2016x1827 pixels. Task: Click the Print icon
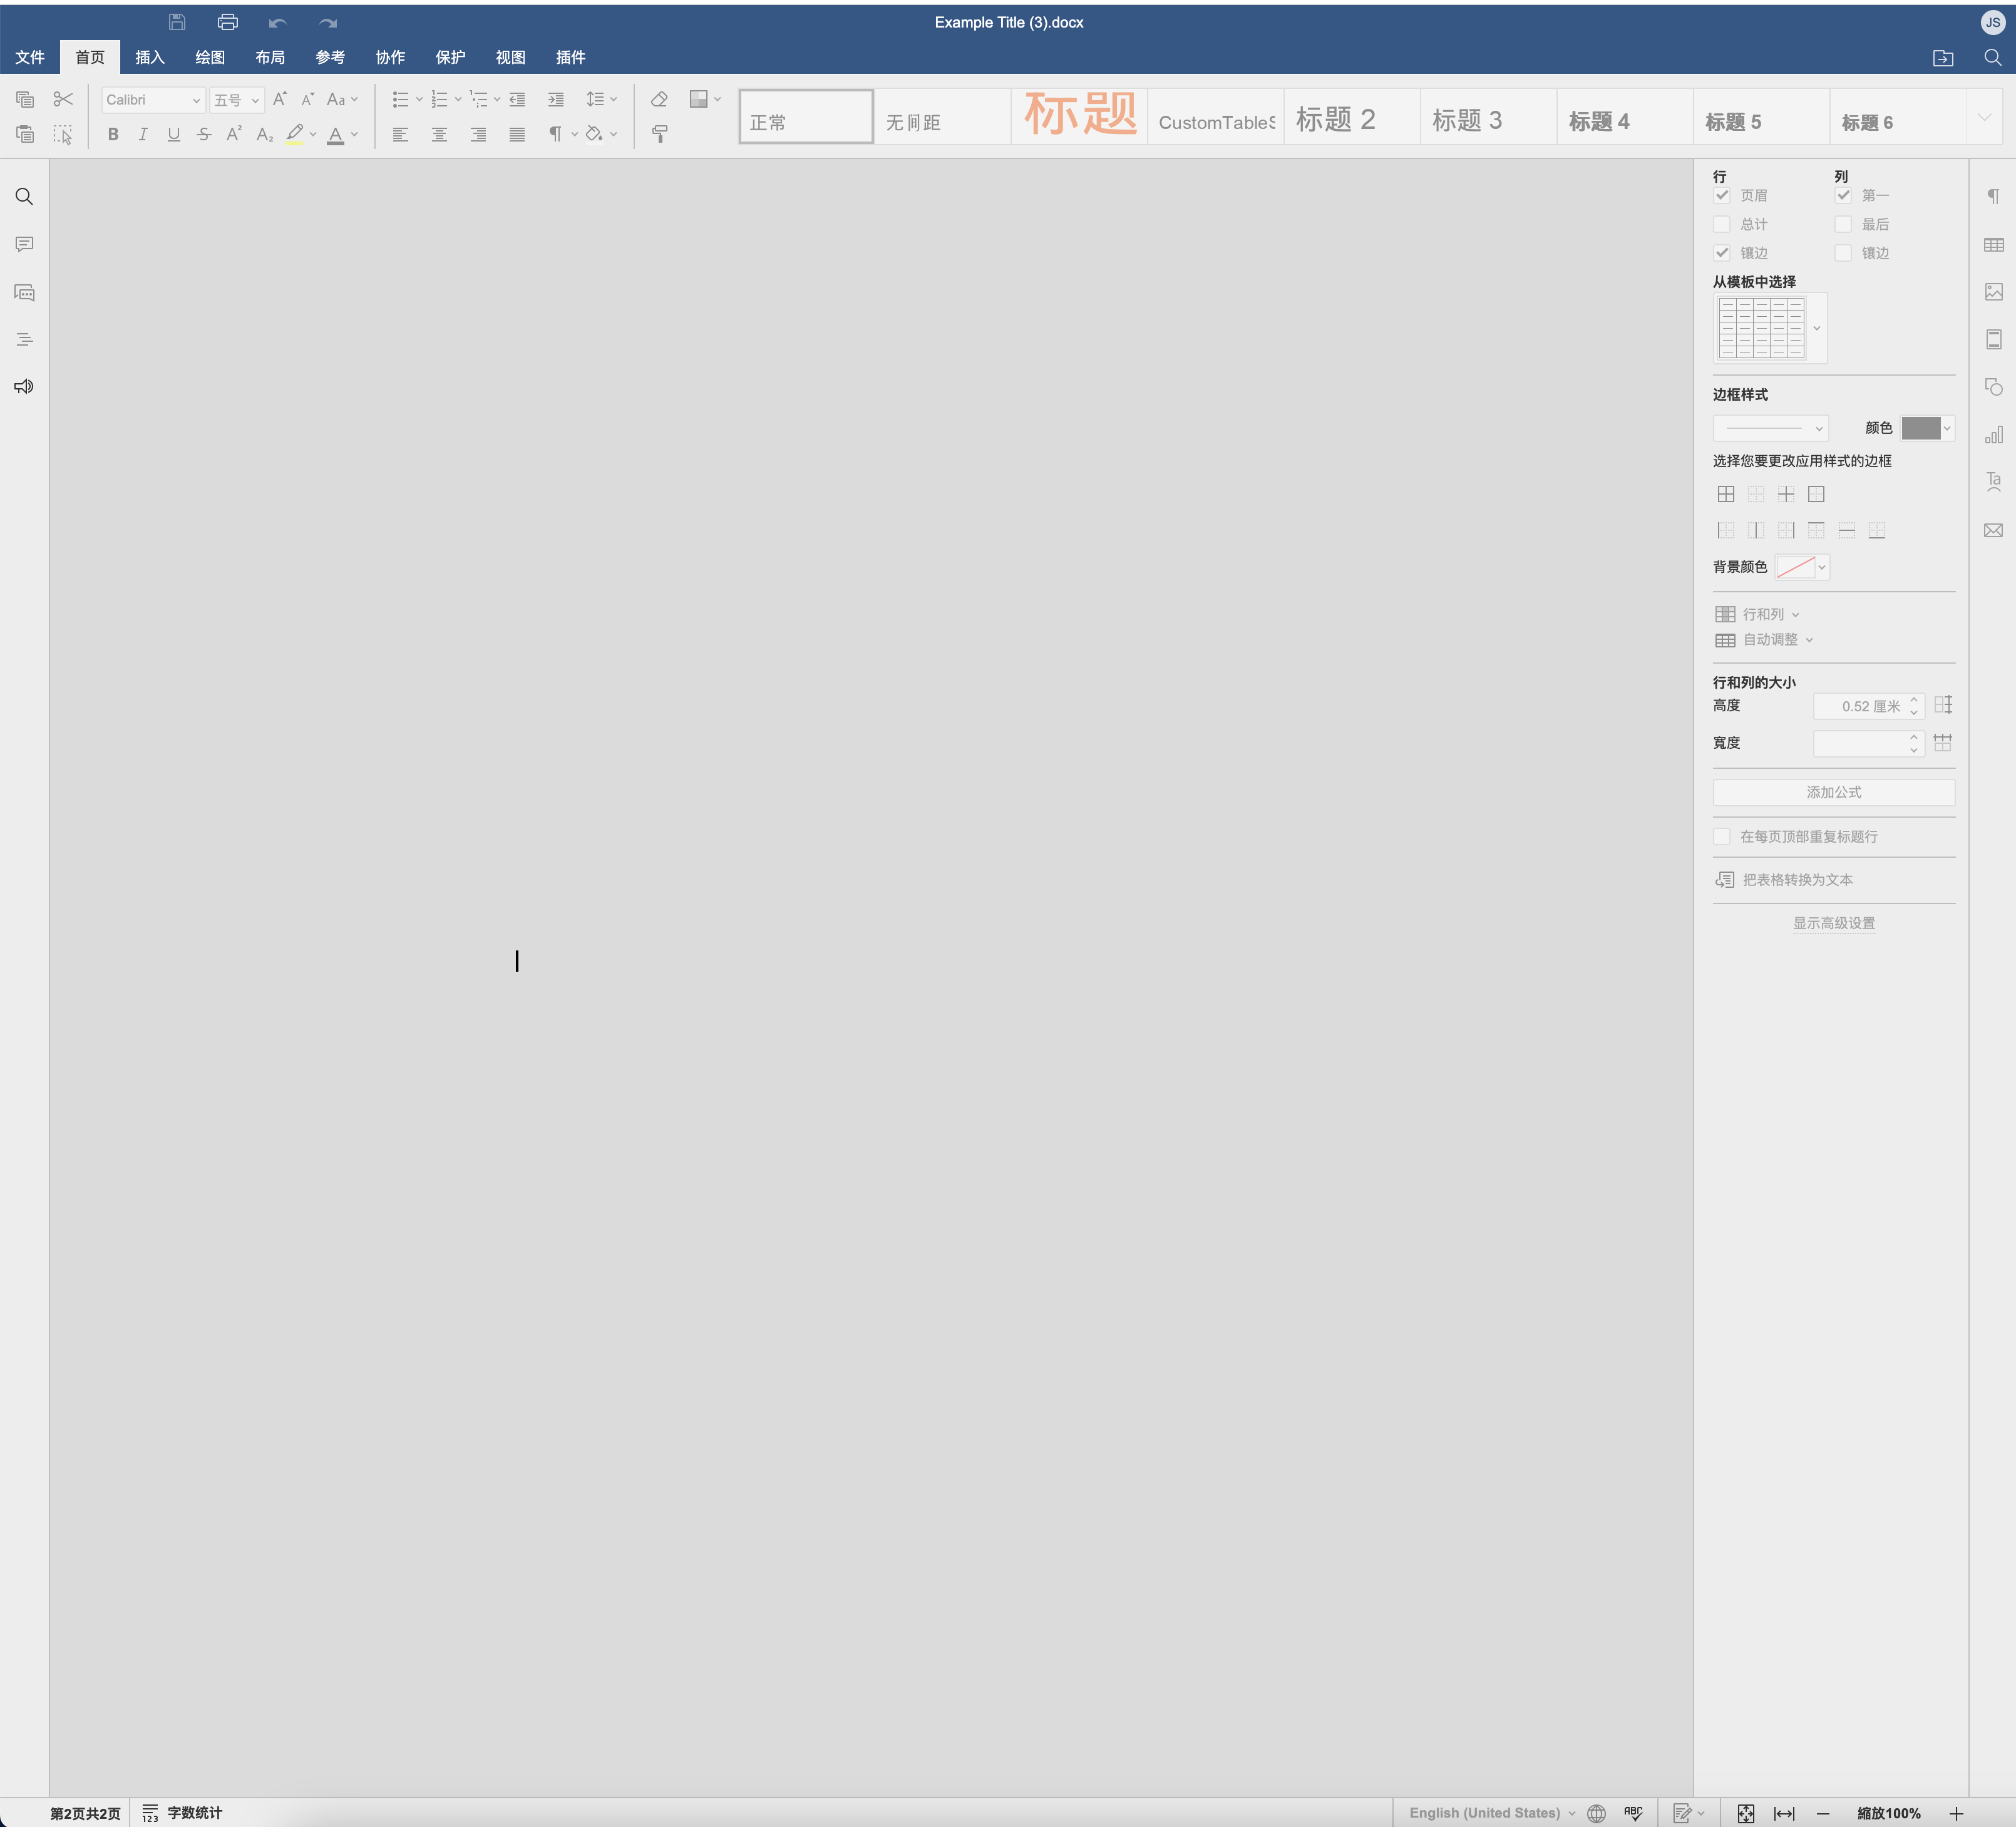click(228, 22)
